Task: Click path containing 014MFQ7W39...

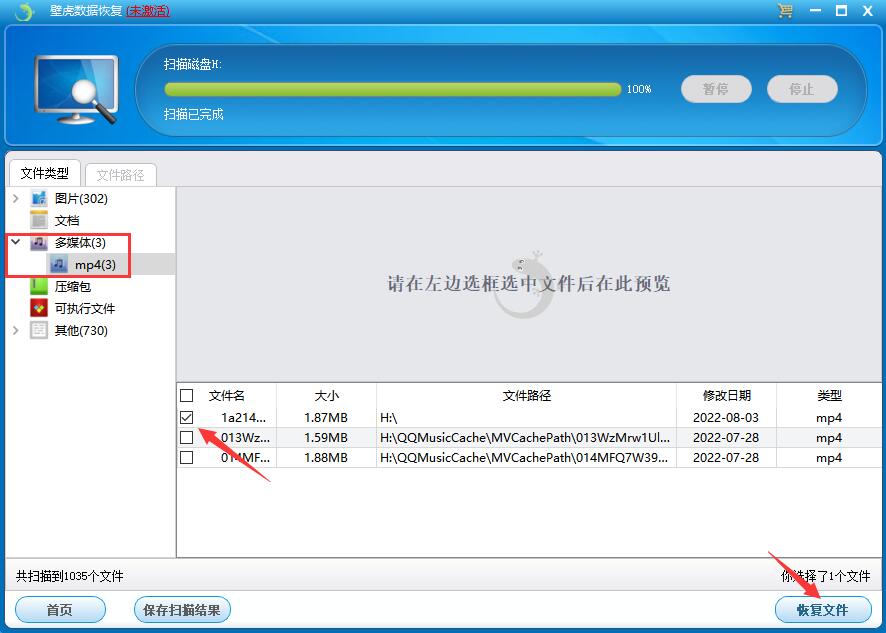Action: tap(524, 457)
